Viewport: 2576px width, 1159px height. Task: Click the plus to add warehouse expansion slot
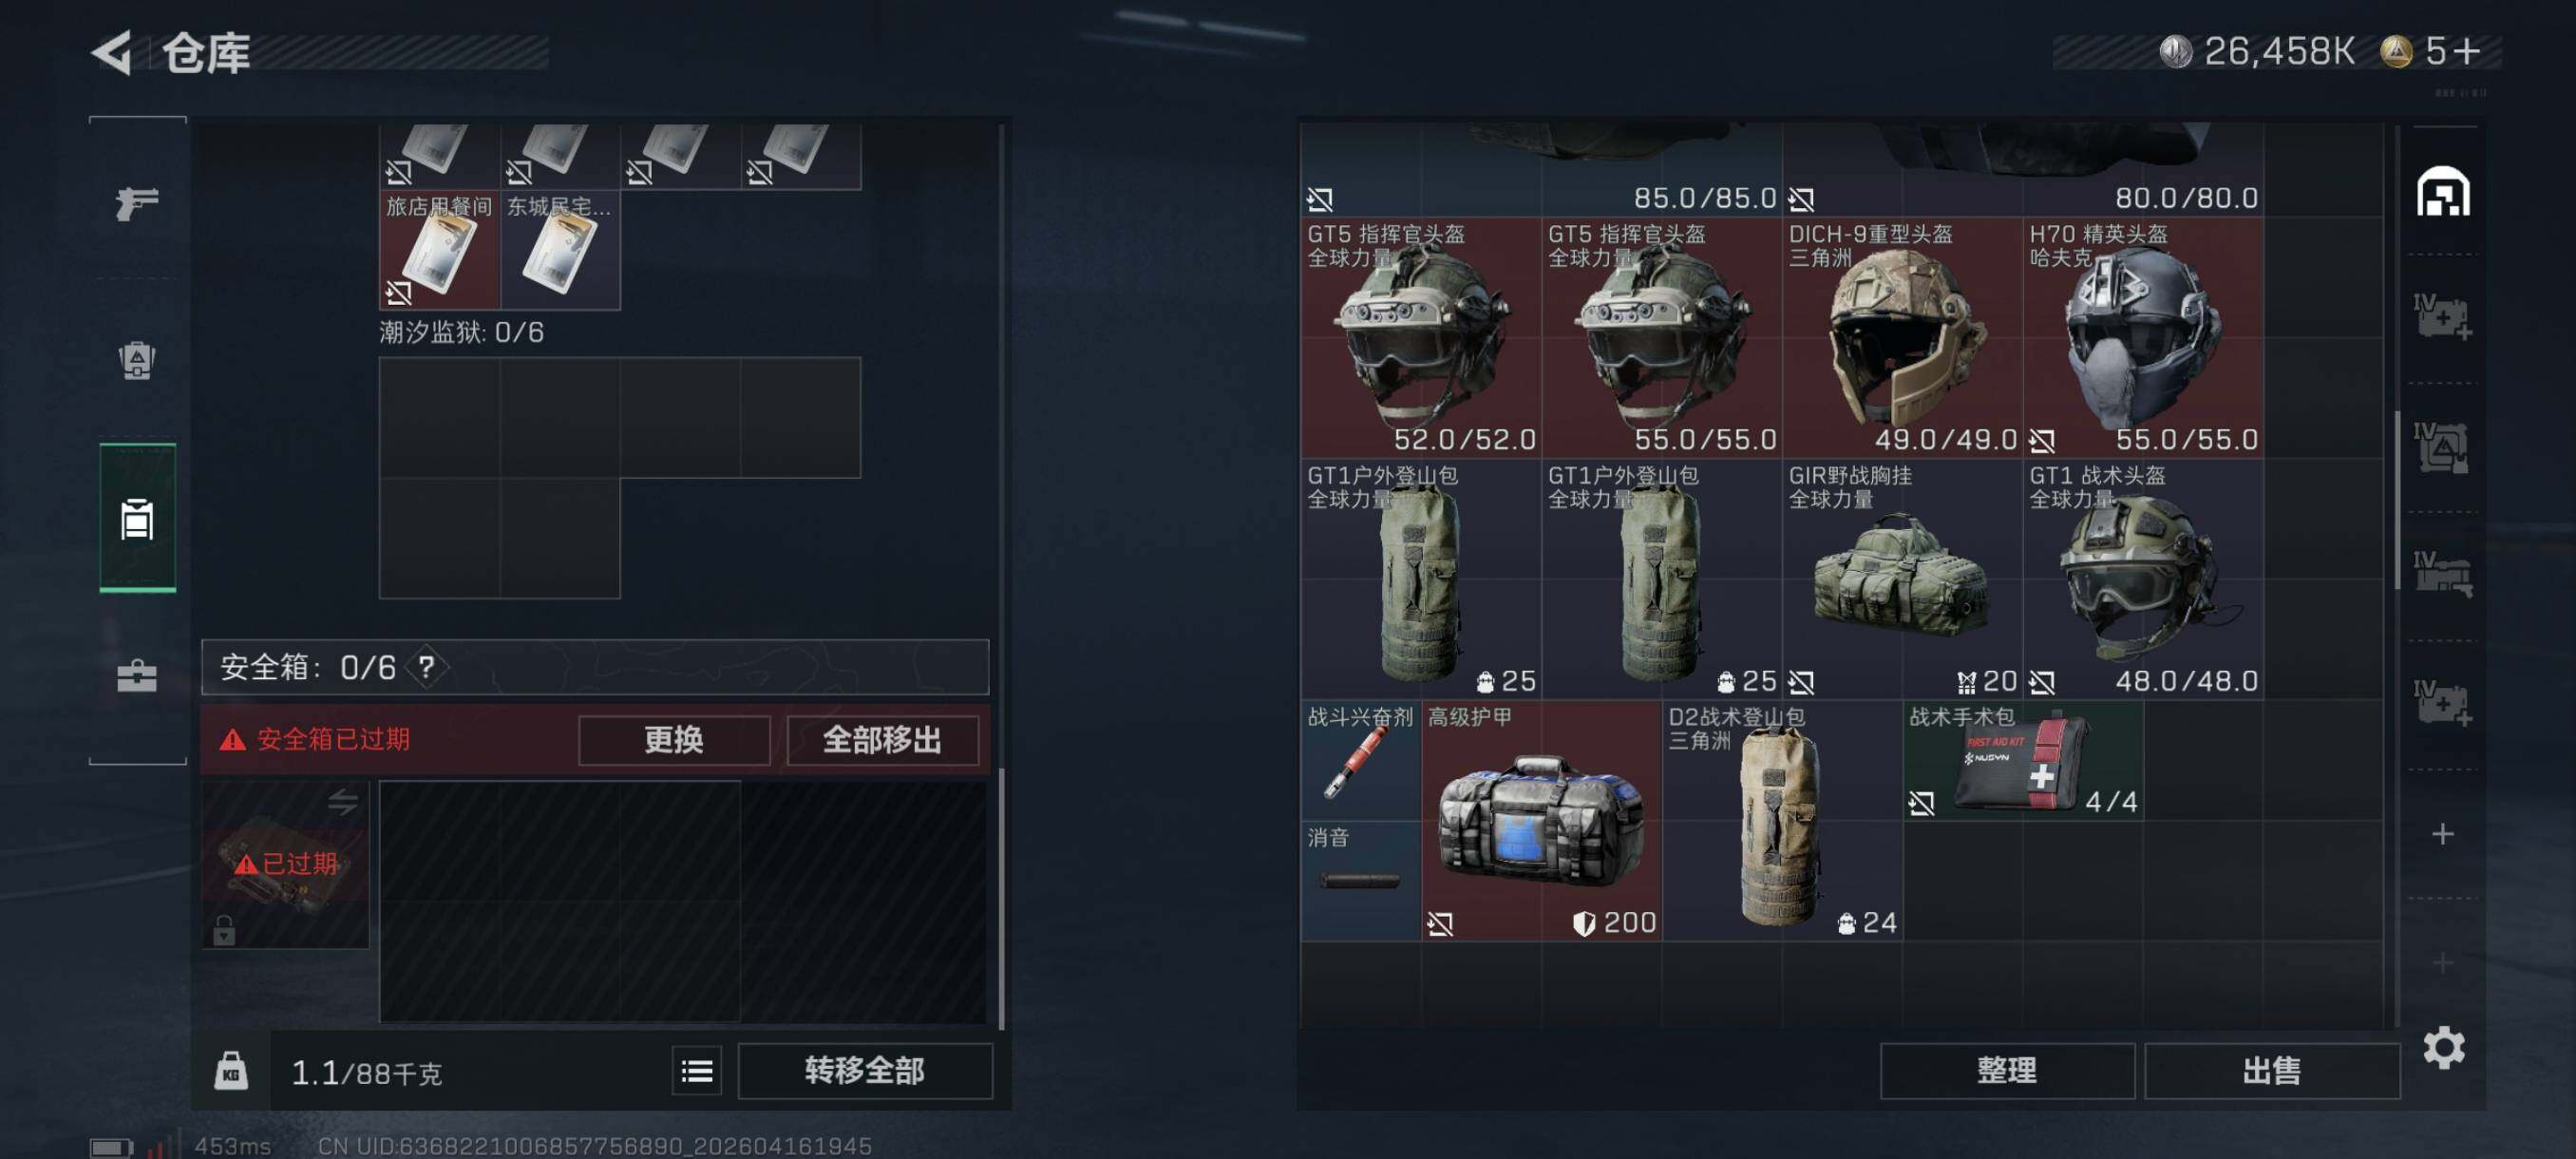[2442, 834]
